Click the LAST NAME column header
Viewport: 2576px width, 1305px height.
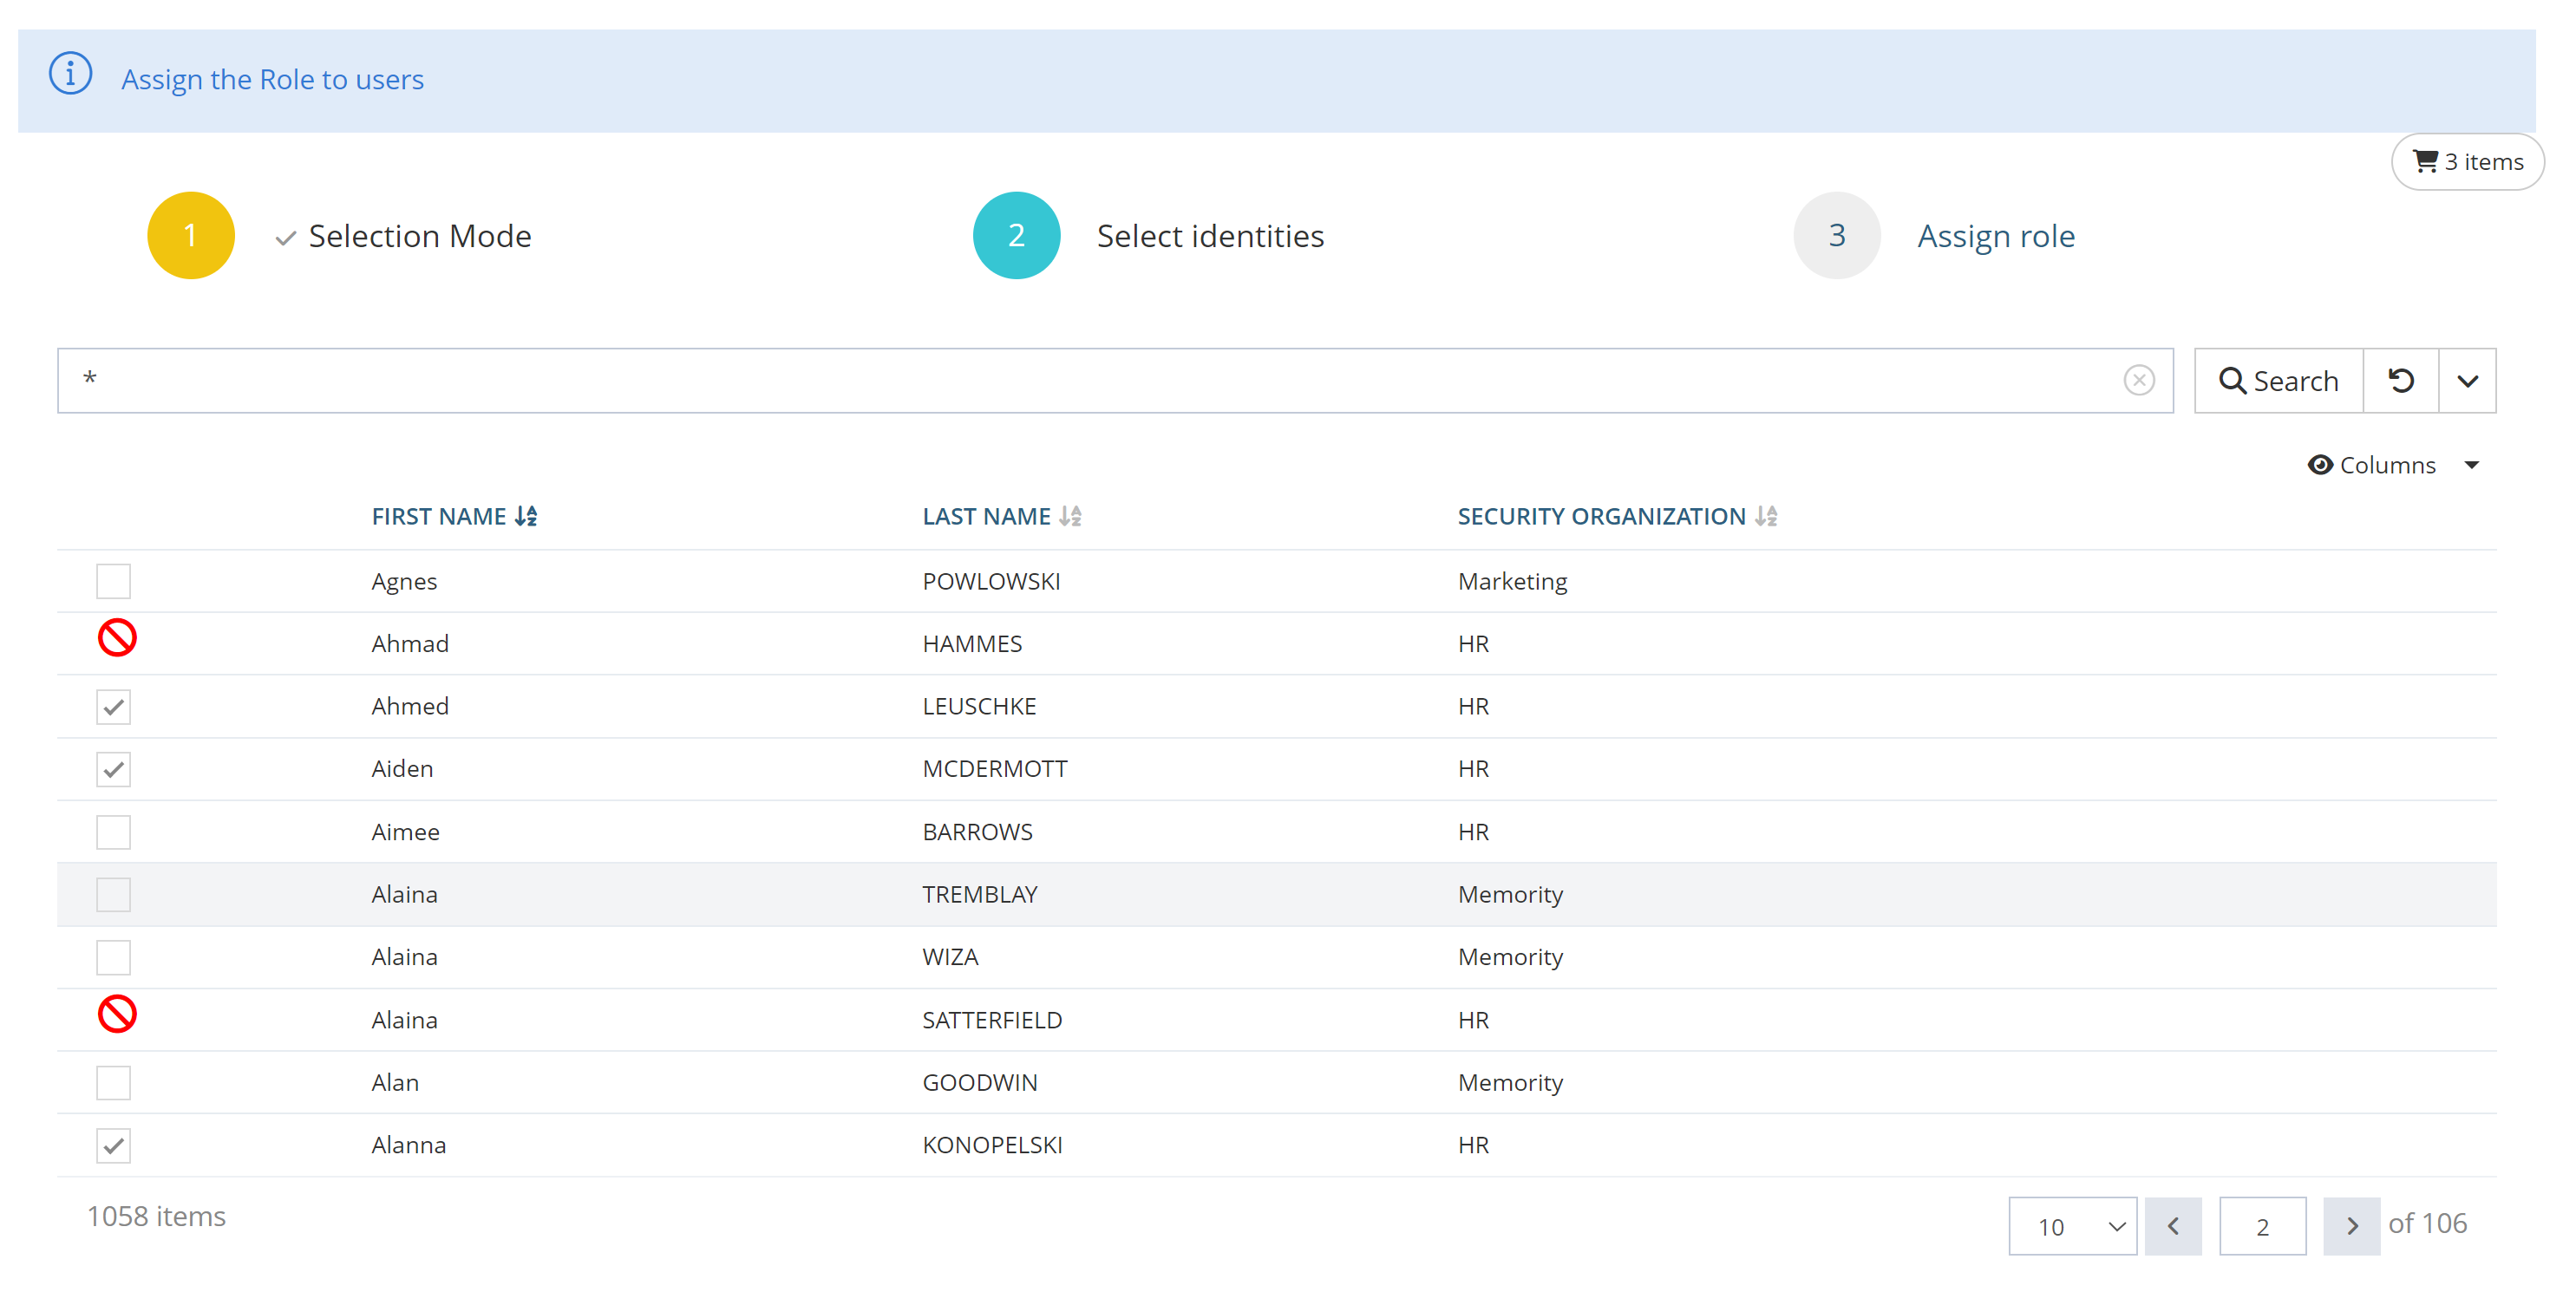[x=986, y=516]
